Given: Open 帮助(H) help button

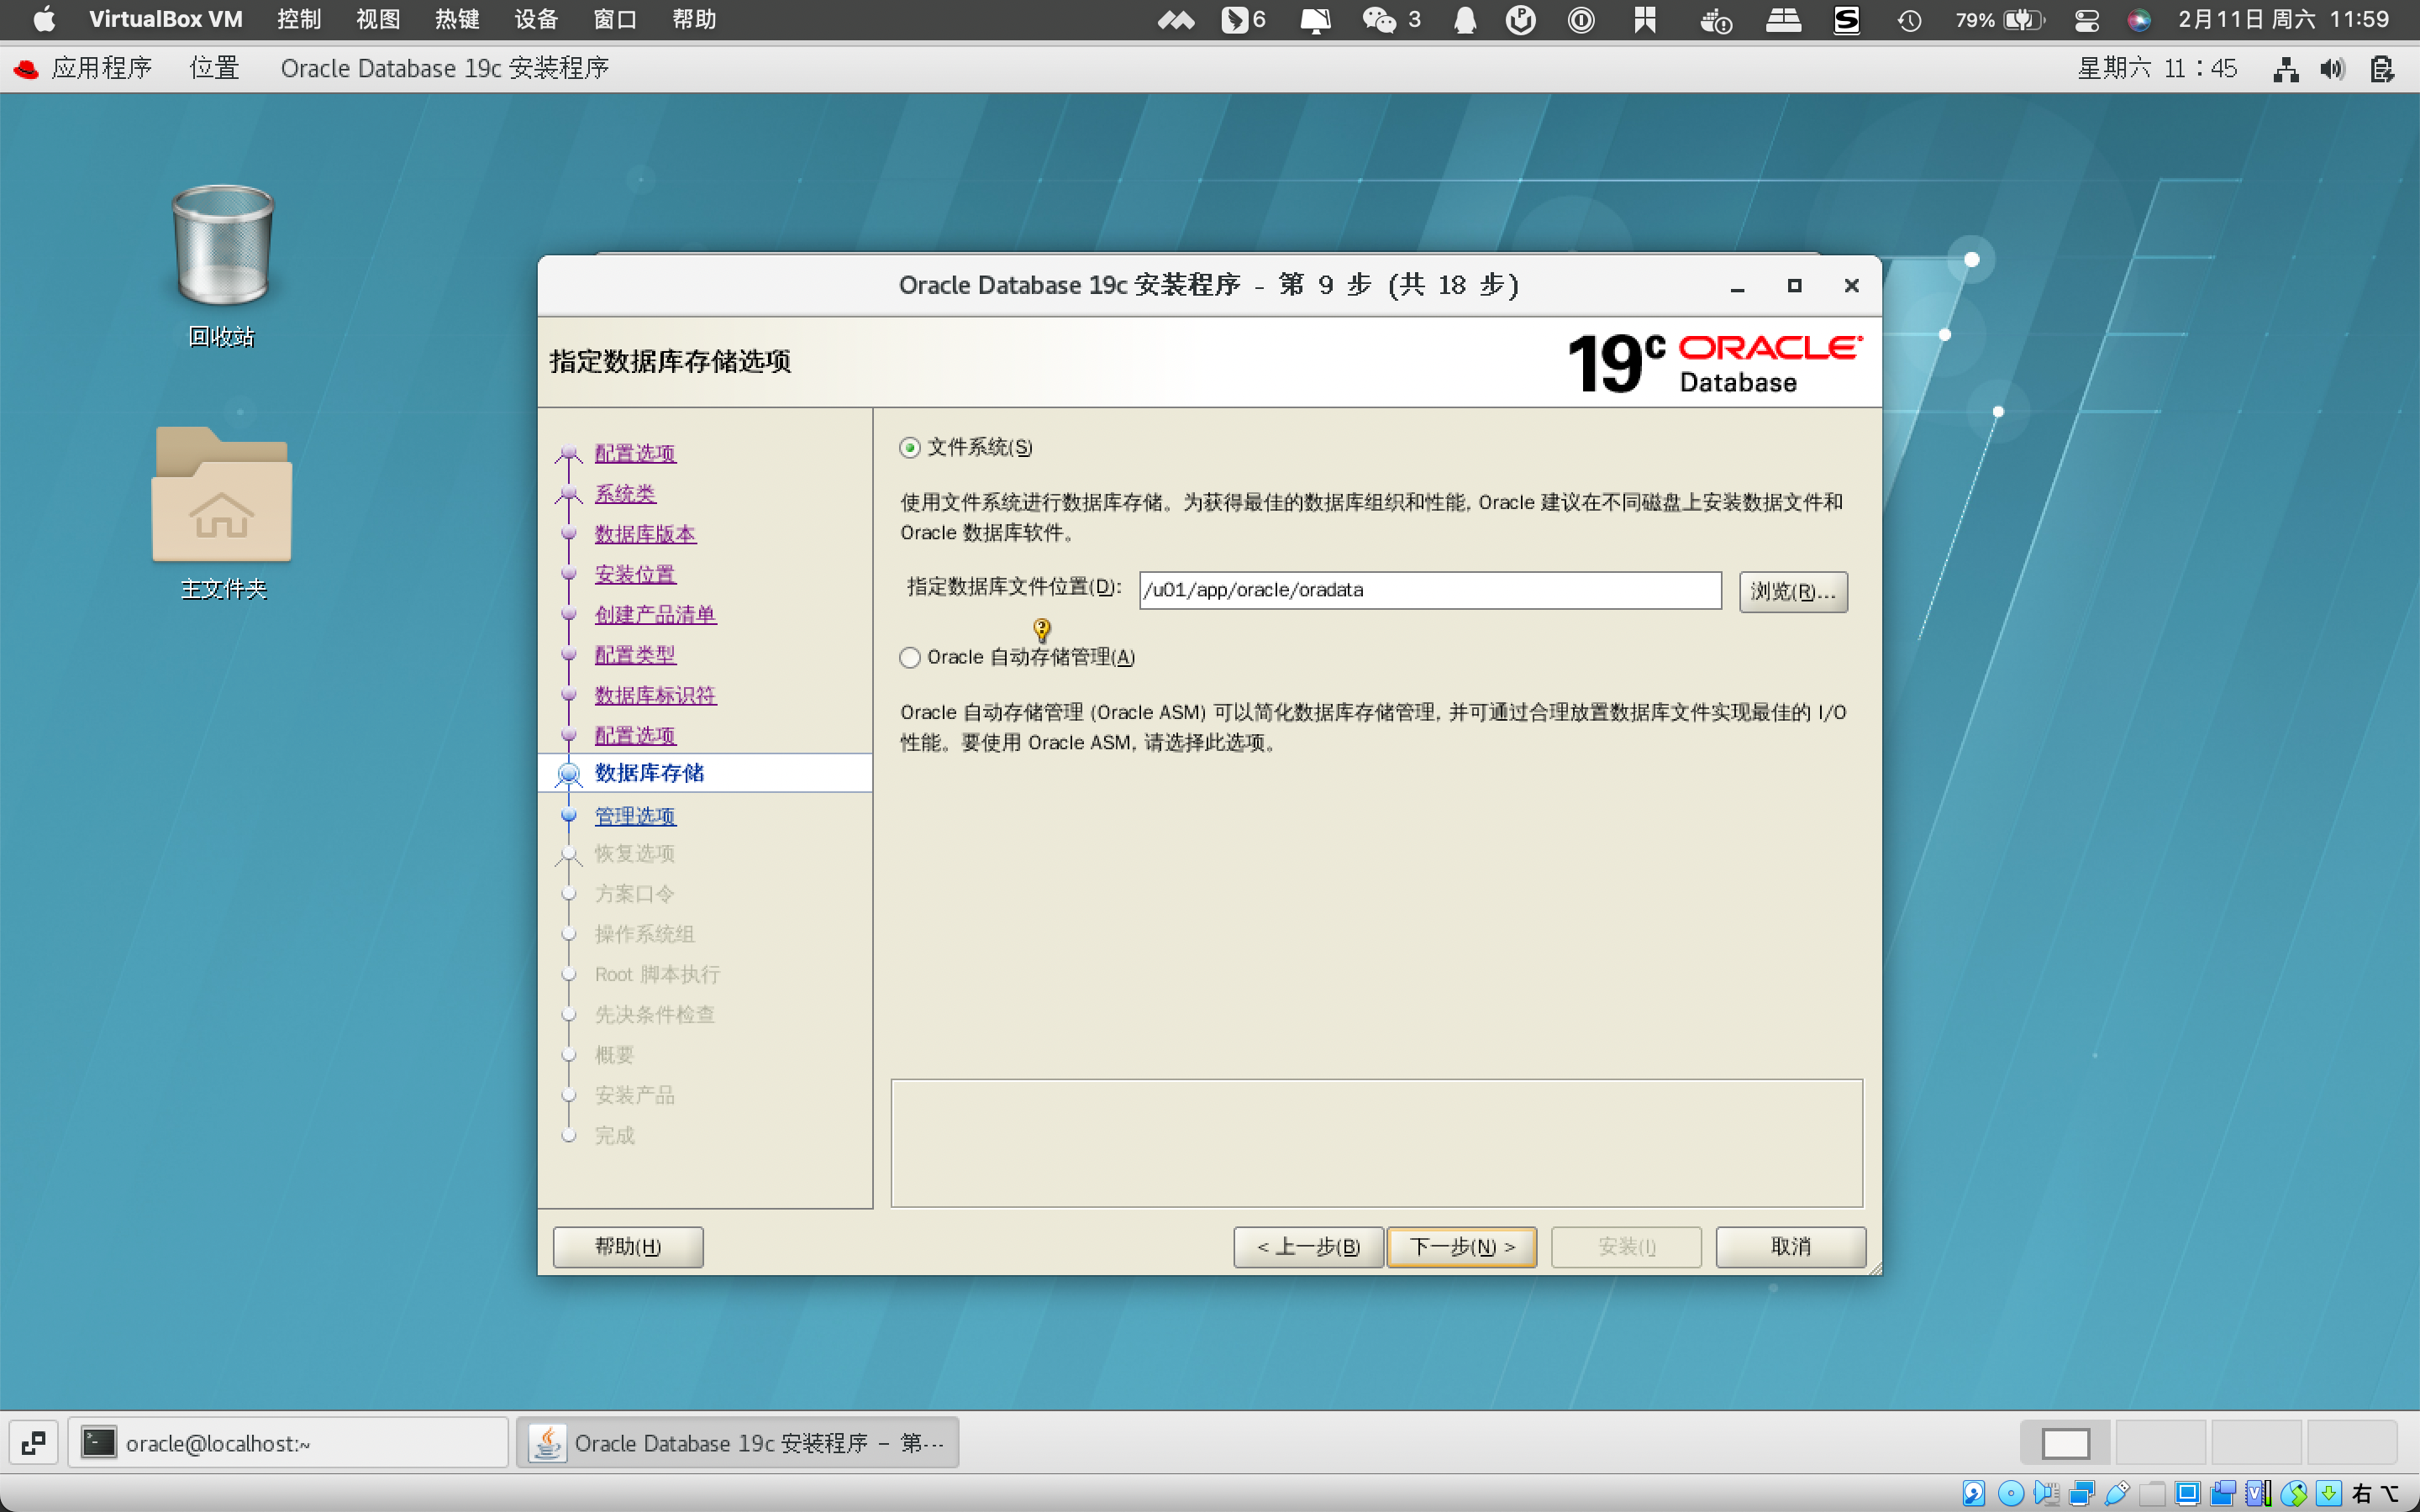Looking at the screenshot, I should [628, 1246].
